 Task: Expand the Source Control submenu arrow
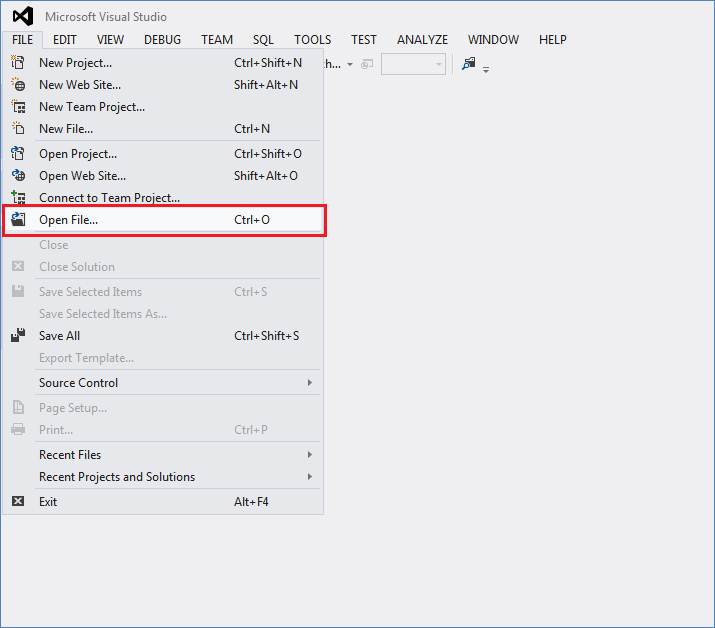[310, 382]
